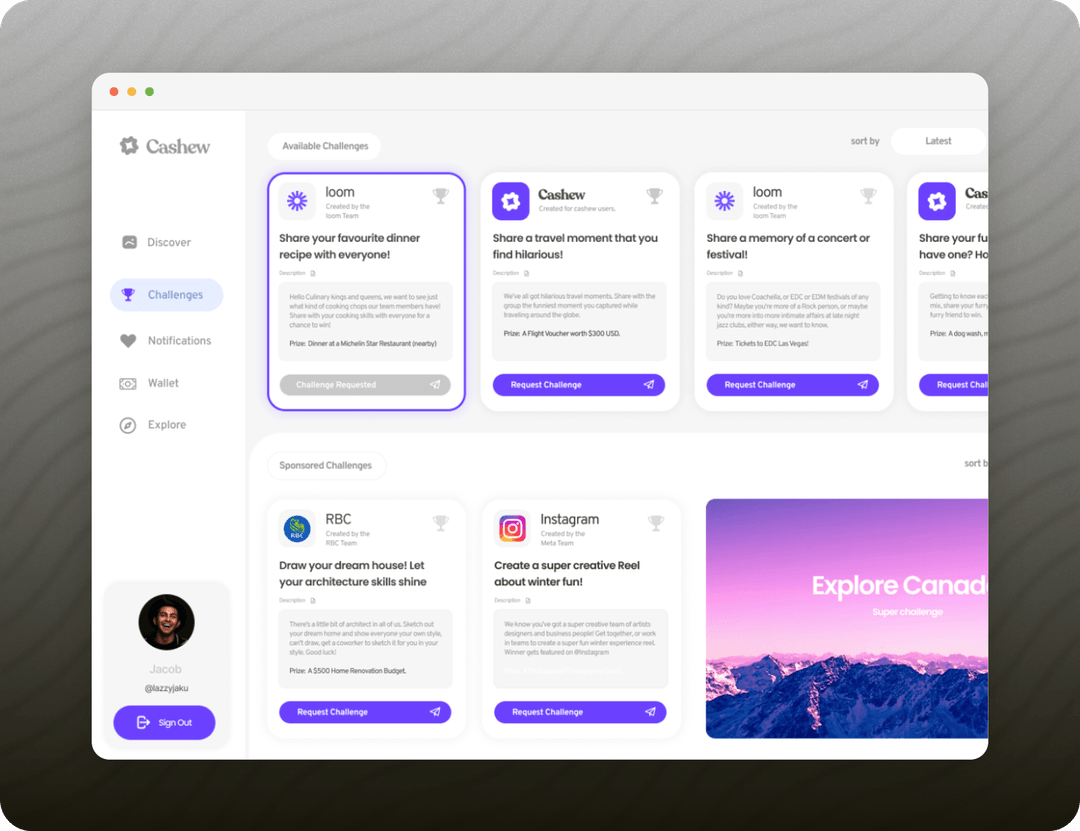Click trophy icon on travel moment card
Image resolution: width=1080 pixels, height=831 pixels.
[x=655, y=196]
